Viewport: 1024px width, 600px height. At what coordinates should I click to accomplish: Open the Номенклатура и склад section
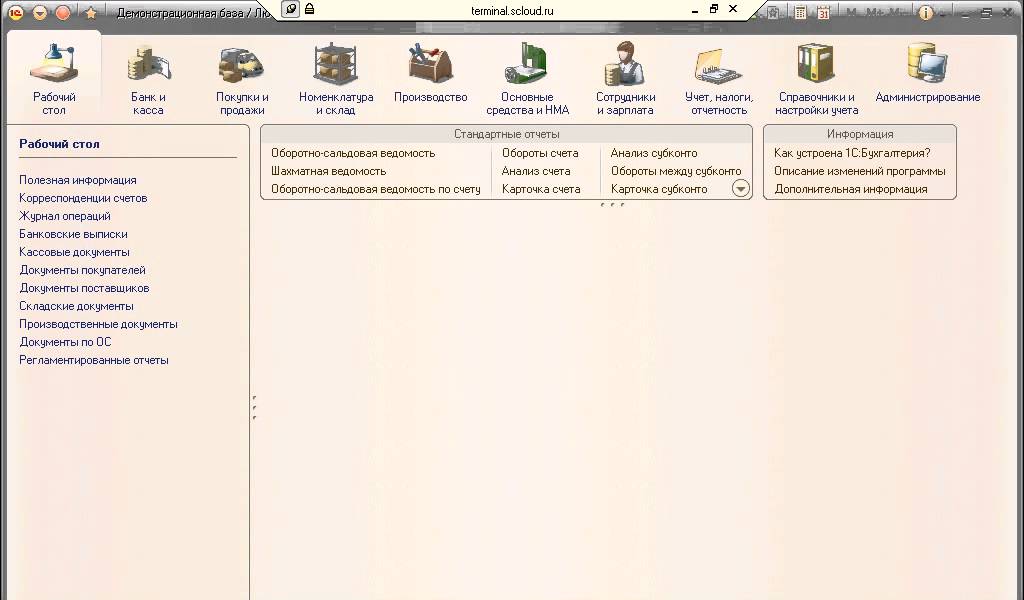336,78
